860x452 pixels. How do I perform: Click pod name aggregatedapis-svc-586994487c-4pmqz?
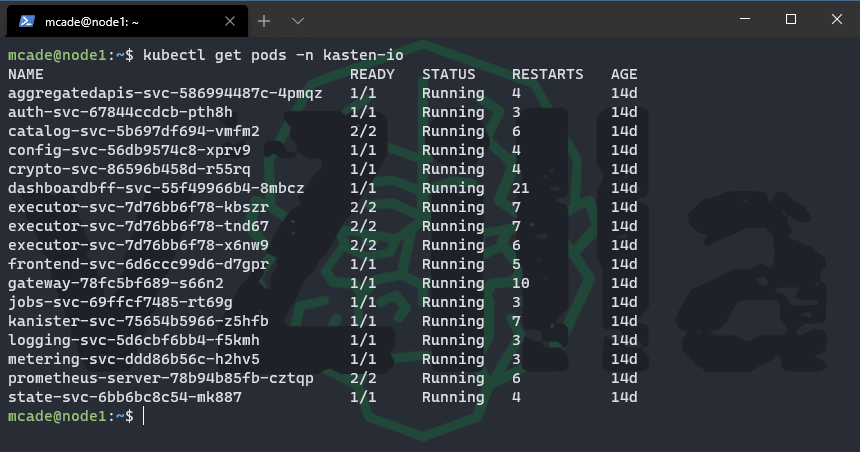coord(165,93)
